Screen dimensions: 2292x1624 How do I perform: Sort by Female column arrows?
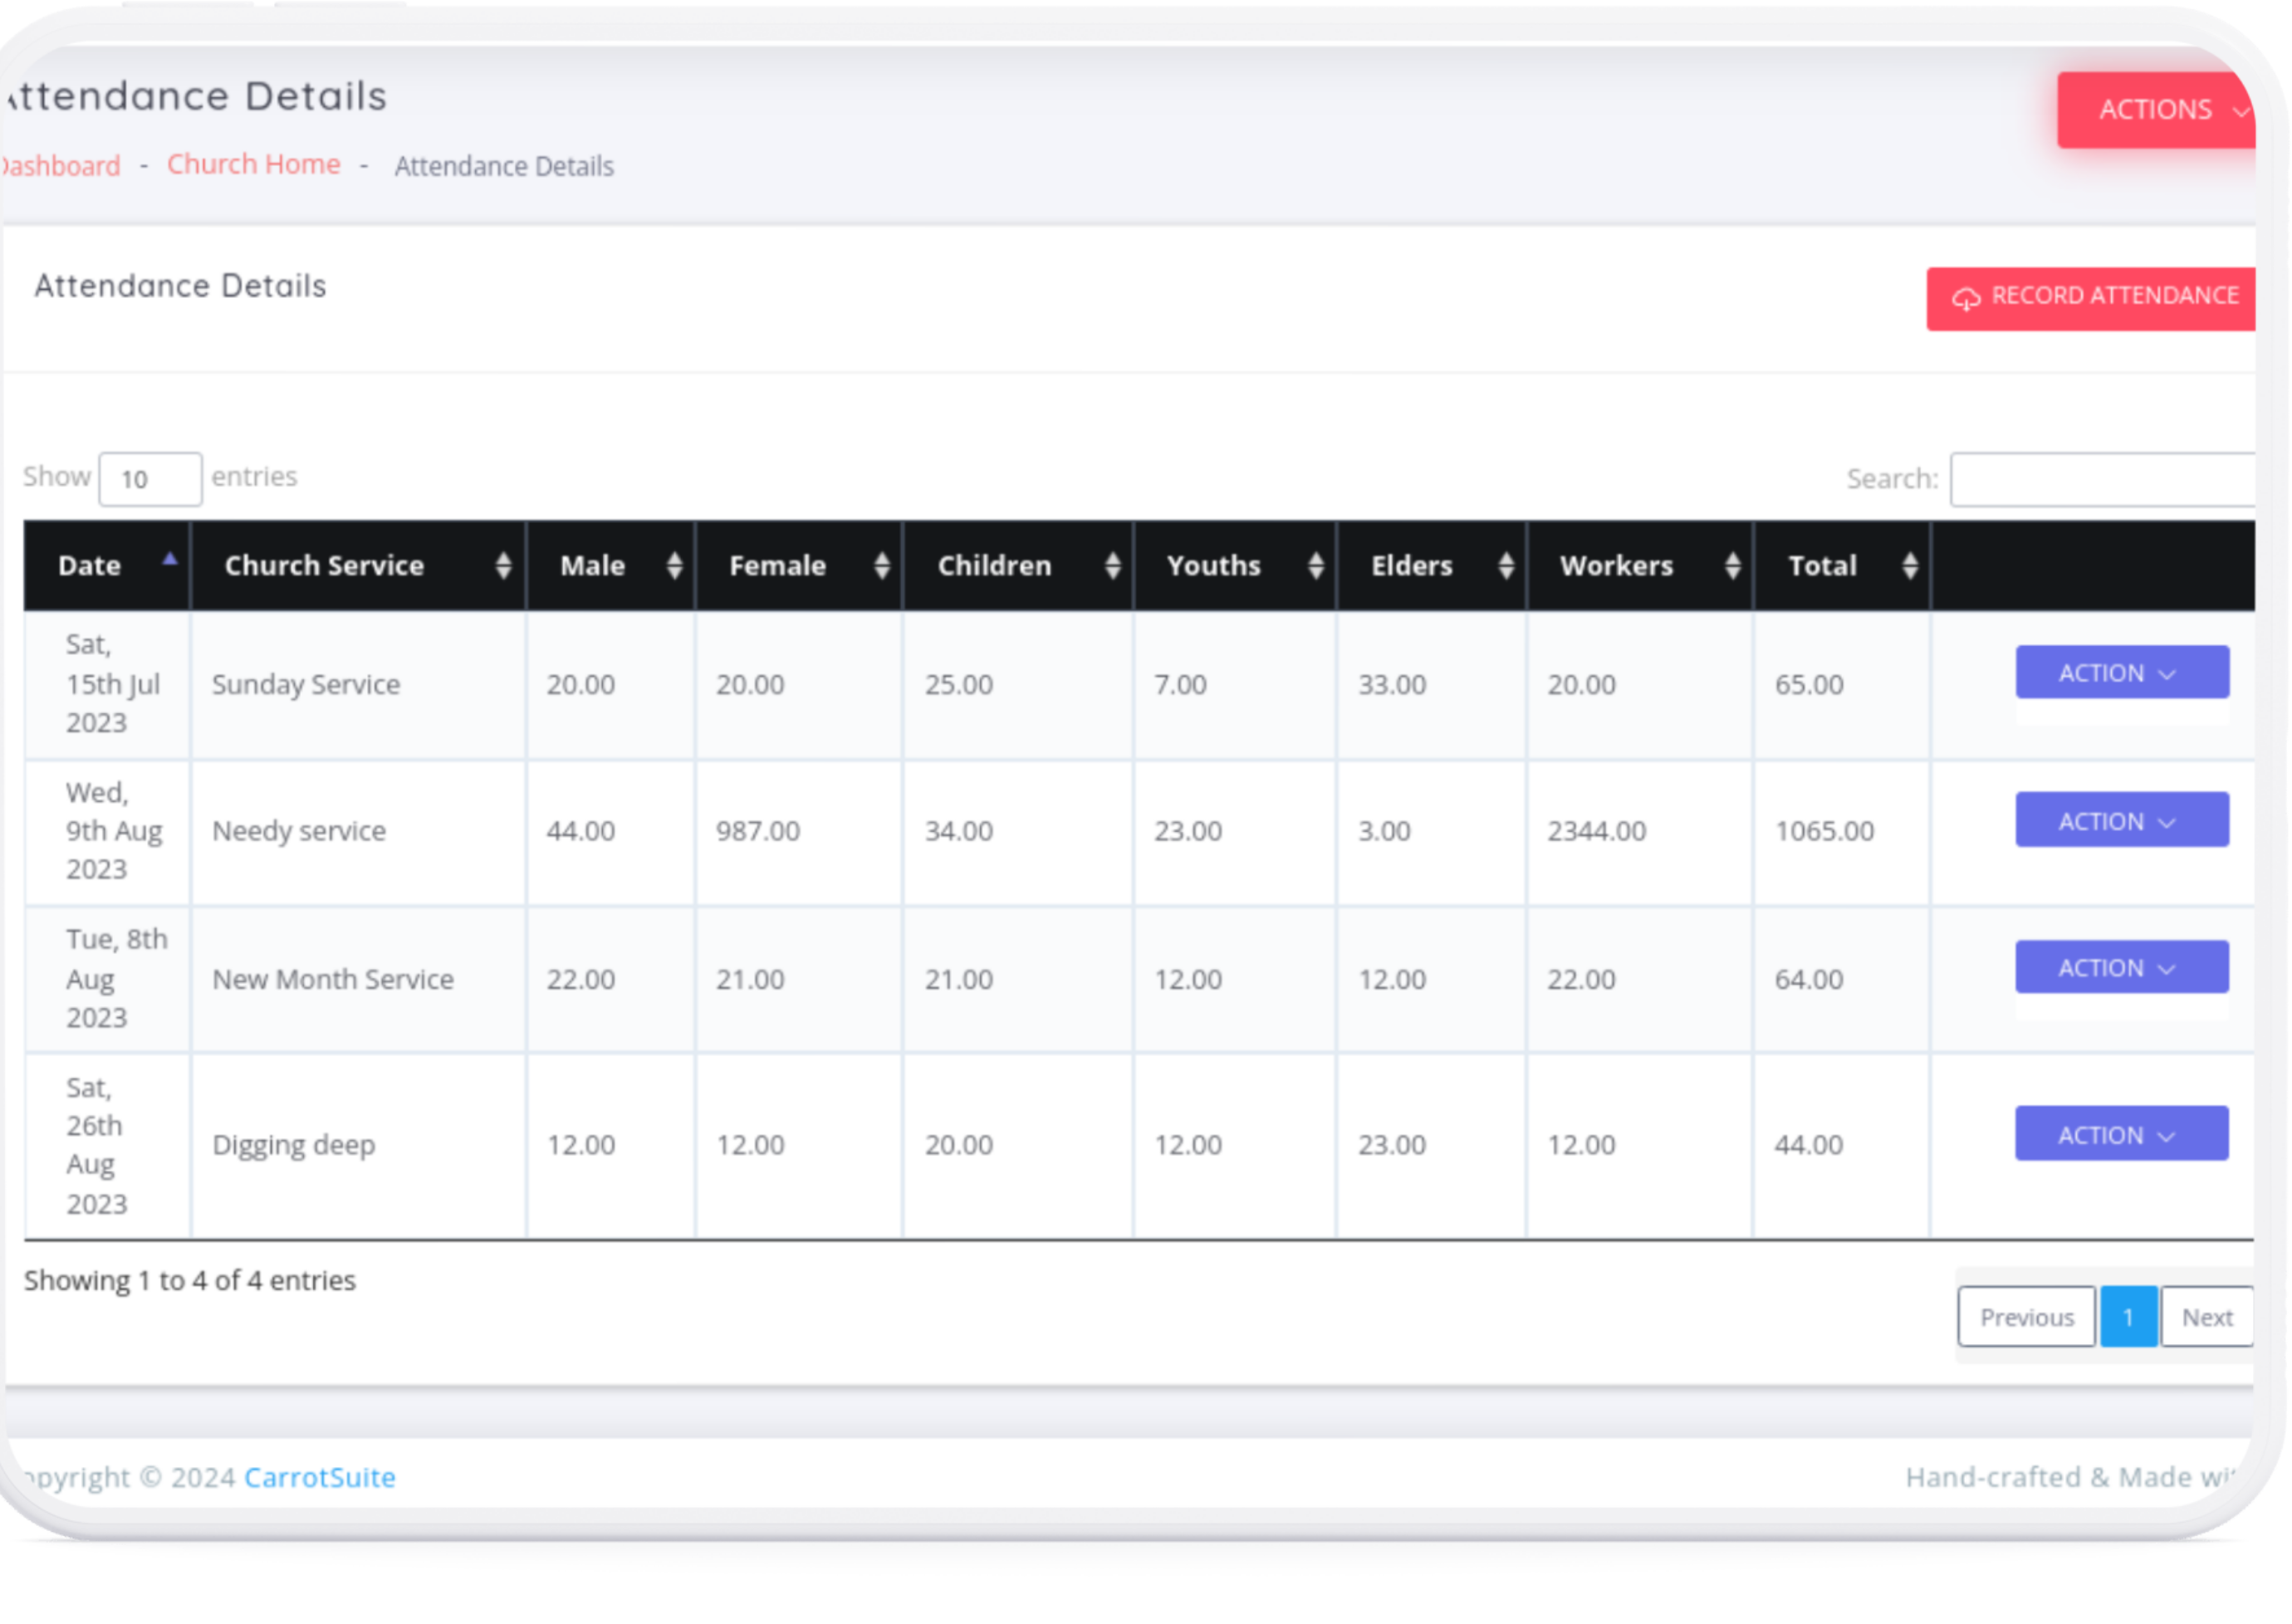881,566
